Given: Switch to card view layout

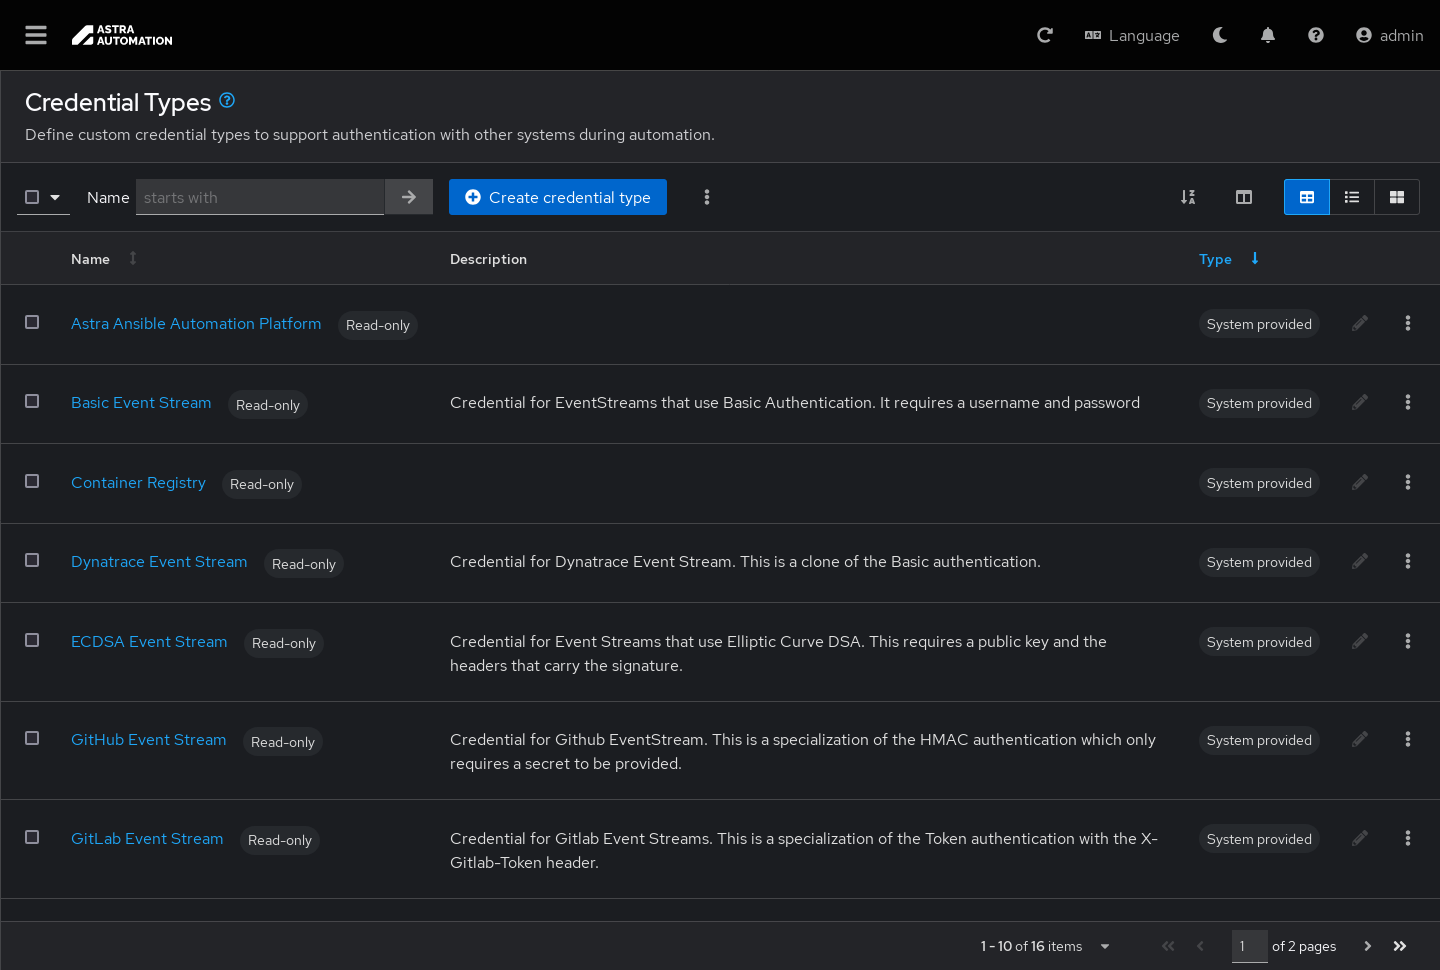Looking at the screenshot, I should [x=1397, y=197].
